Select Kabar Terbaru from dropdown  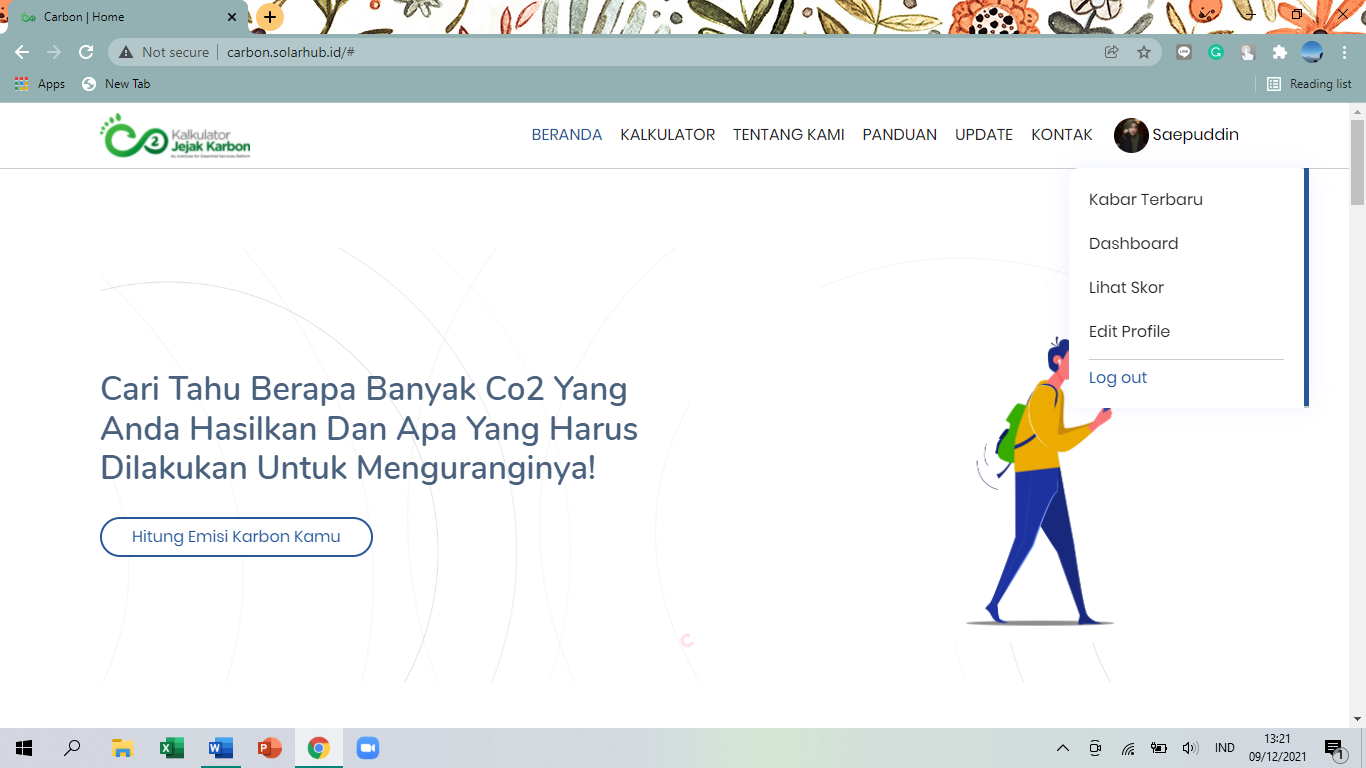click(x=1146, y=200)
